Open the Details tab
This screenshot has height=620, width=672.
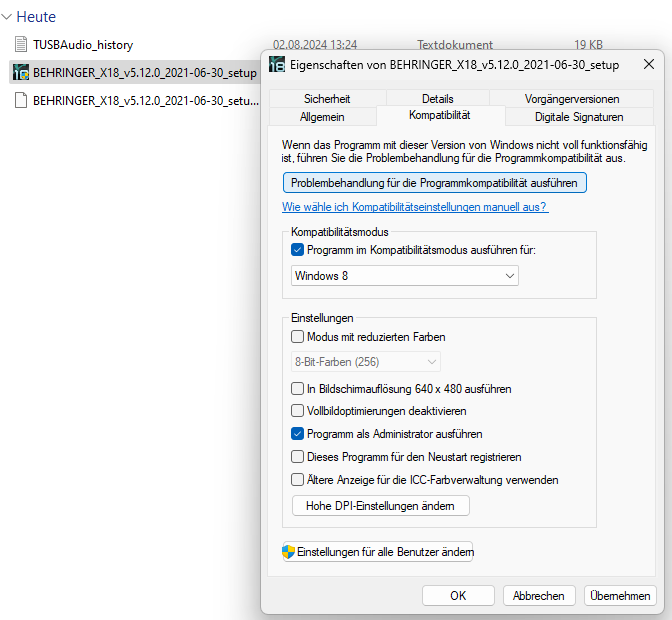(x=438, y=99)
